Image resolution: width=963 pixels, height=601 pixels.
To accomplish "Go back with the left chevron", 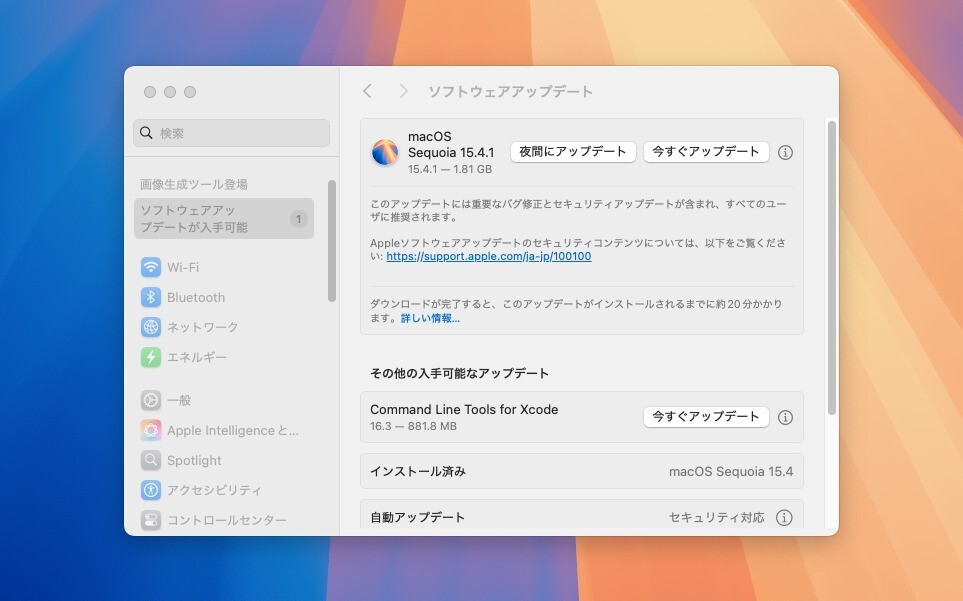I will click(x=367, y=91).
